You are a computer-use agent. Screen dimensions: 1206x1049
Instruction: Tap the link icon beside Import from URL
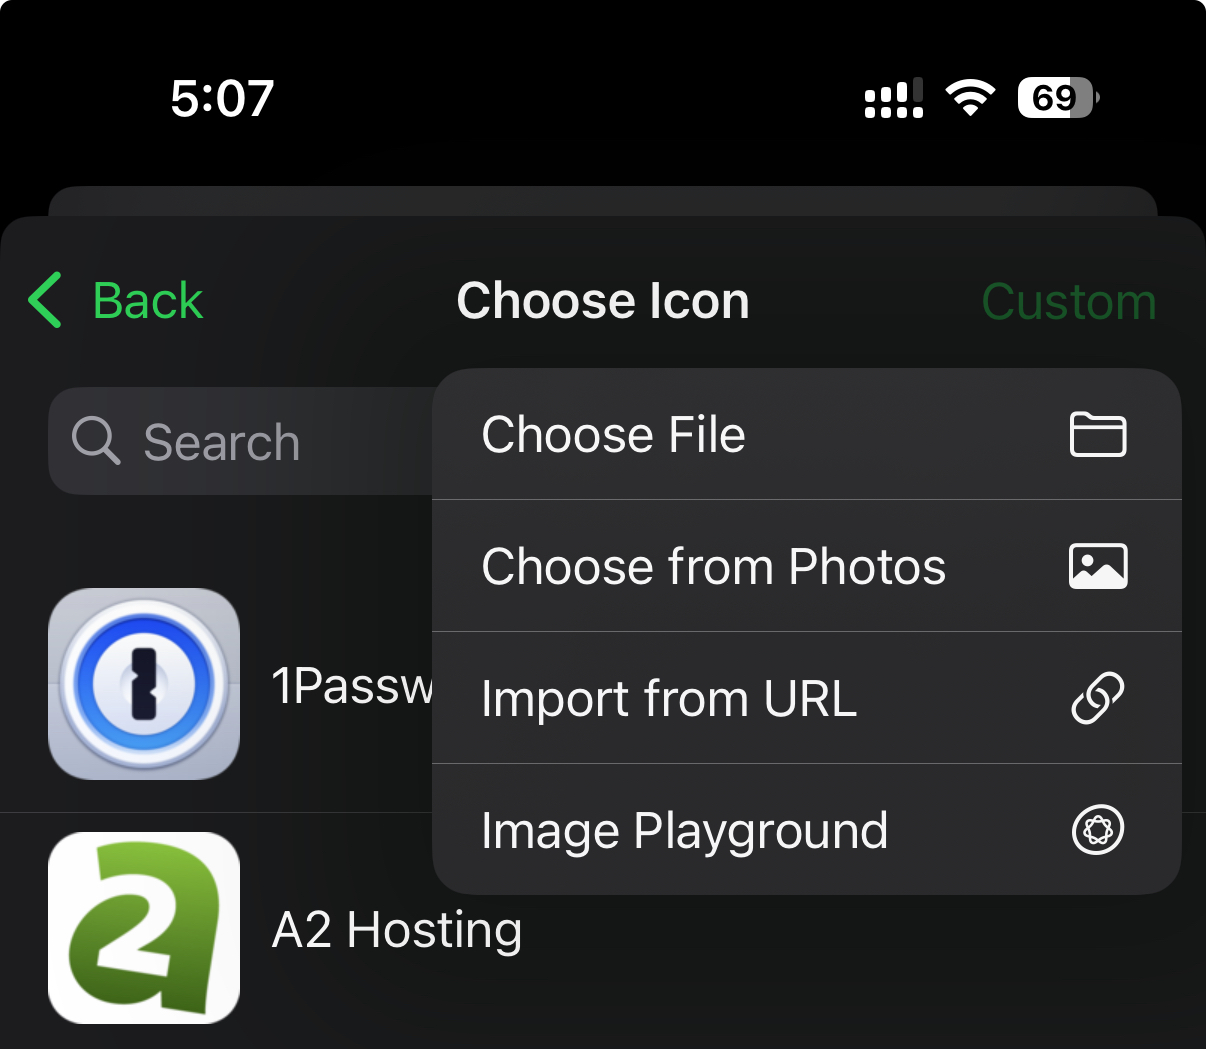click(x=1098, y=698)
